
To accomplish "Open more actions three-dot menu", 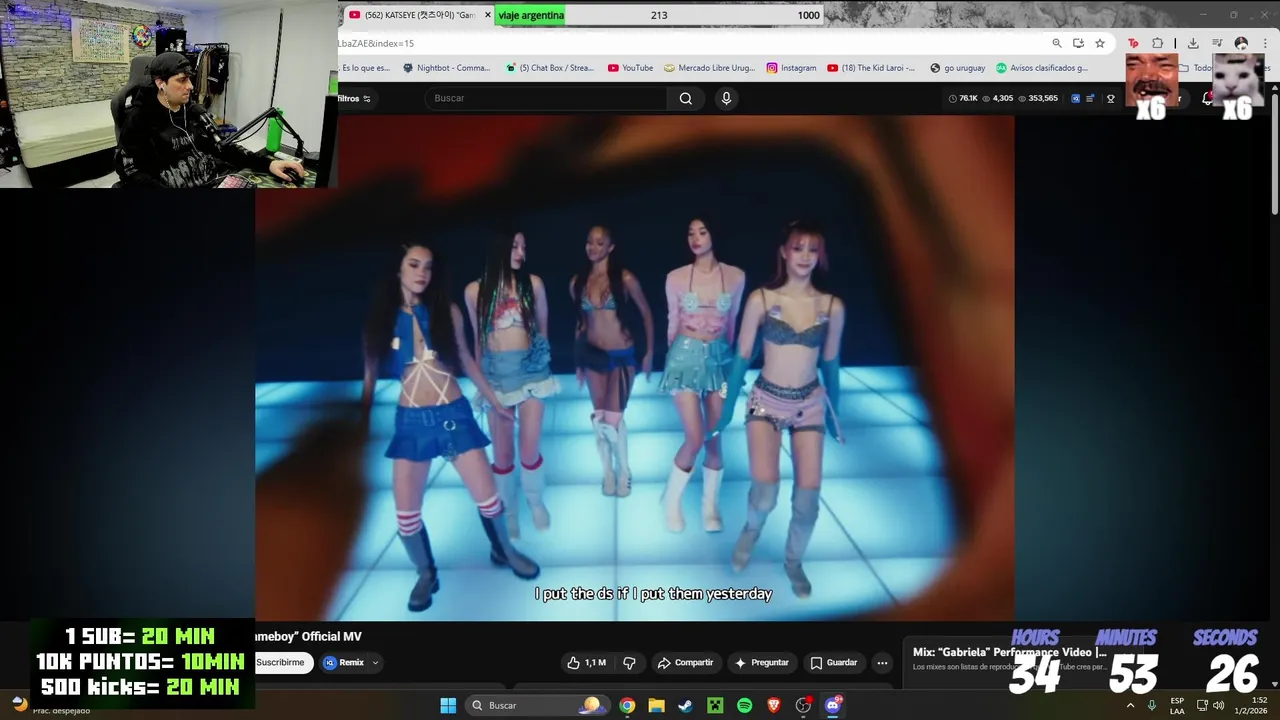I will (x=882, y=662).
